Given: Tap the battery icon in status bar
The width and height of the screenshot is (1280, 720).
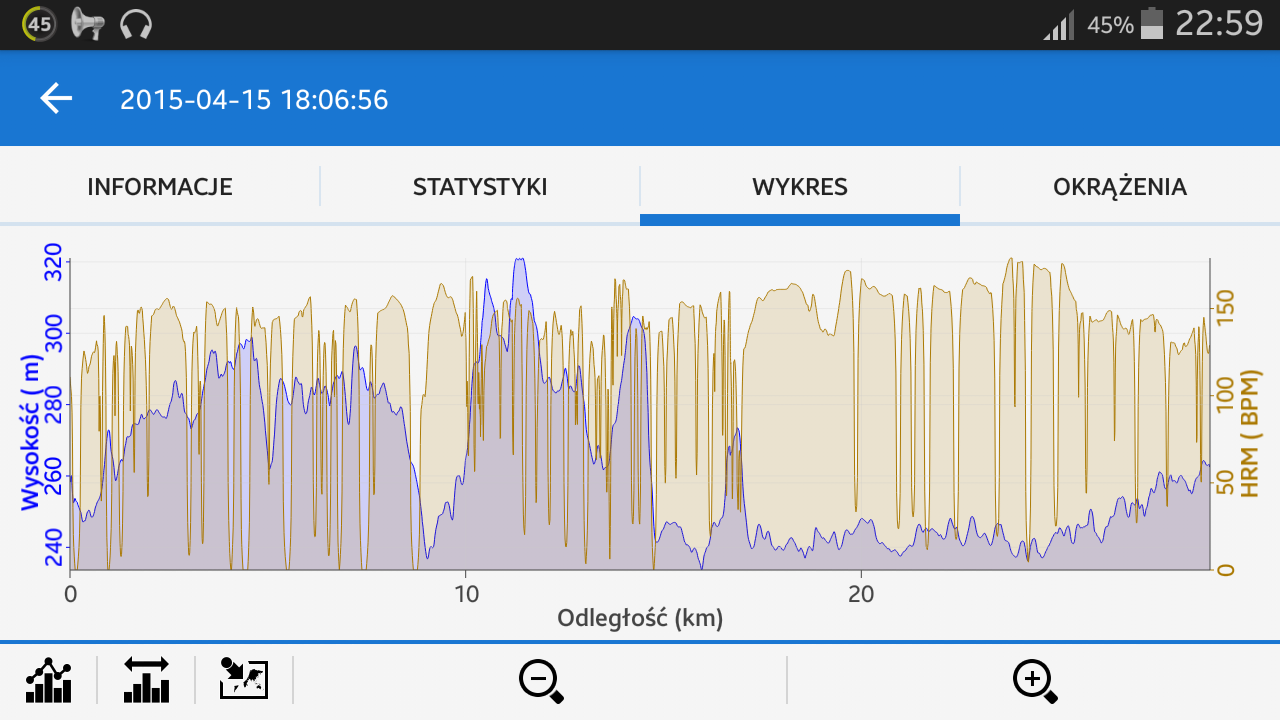Looking at the screenshot, I should coord(1152,24).
